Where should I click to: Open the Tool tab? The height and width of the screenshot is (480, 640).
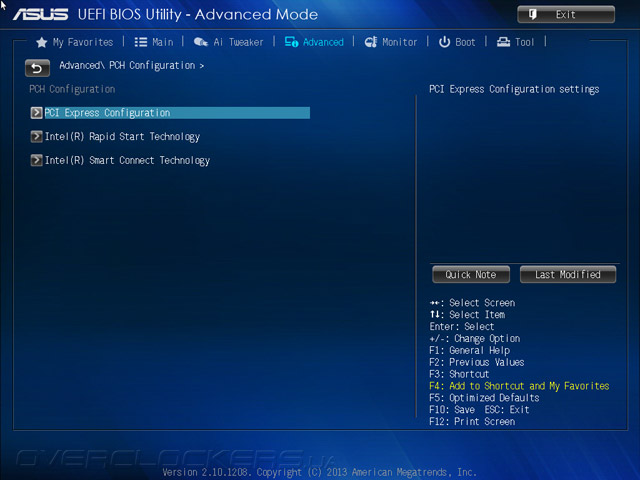pyautogui.click(x=516, y=42)
